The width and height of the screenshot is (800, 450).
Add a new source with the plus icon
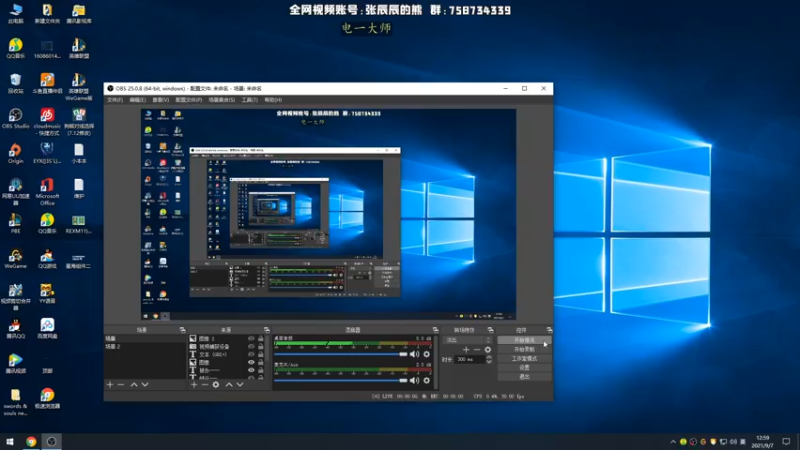point(194,385)
